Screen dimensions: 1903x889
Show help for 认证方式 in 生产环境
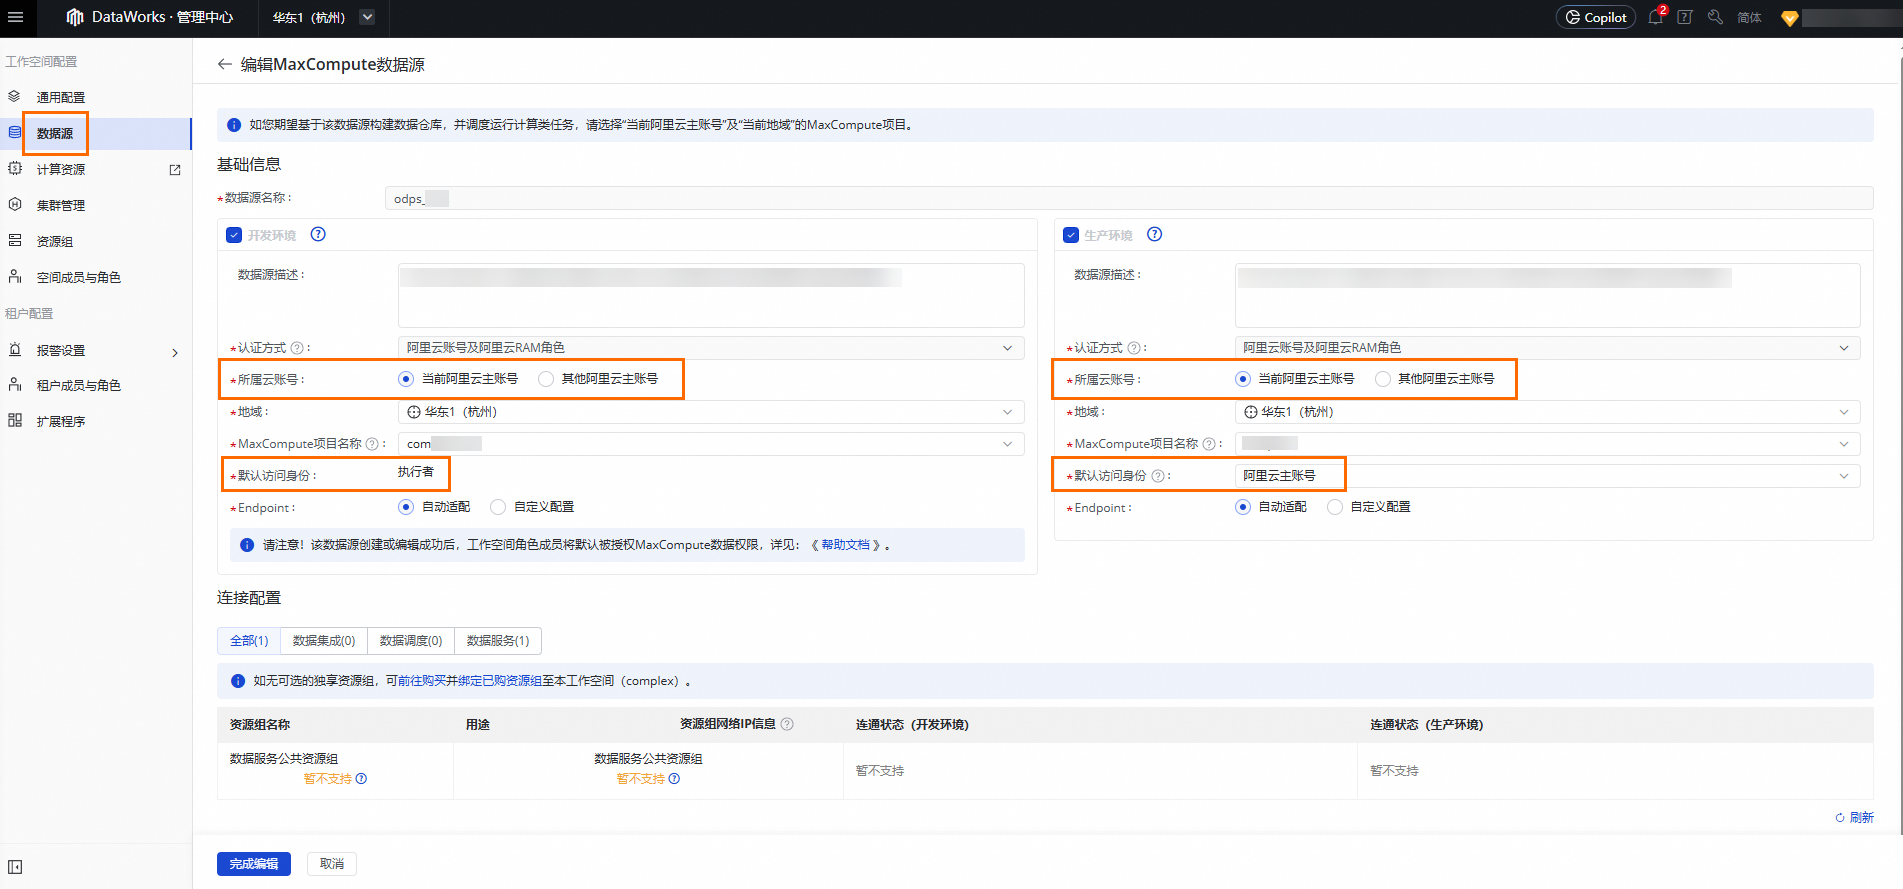point(1133,348)
